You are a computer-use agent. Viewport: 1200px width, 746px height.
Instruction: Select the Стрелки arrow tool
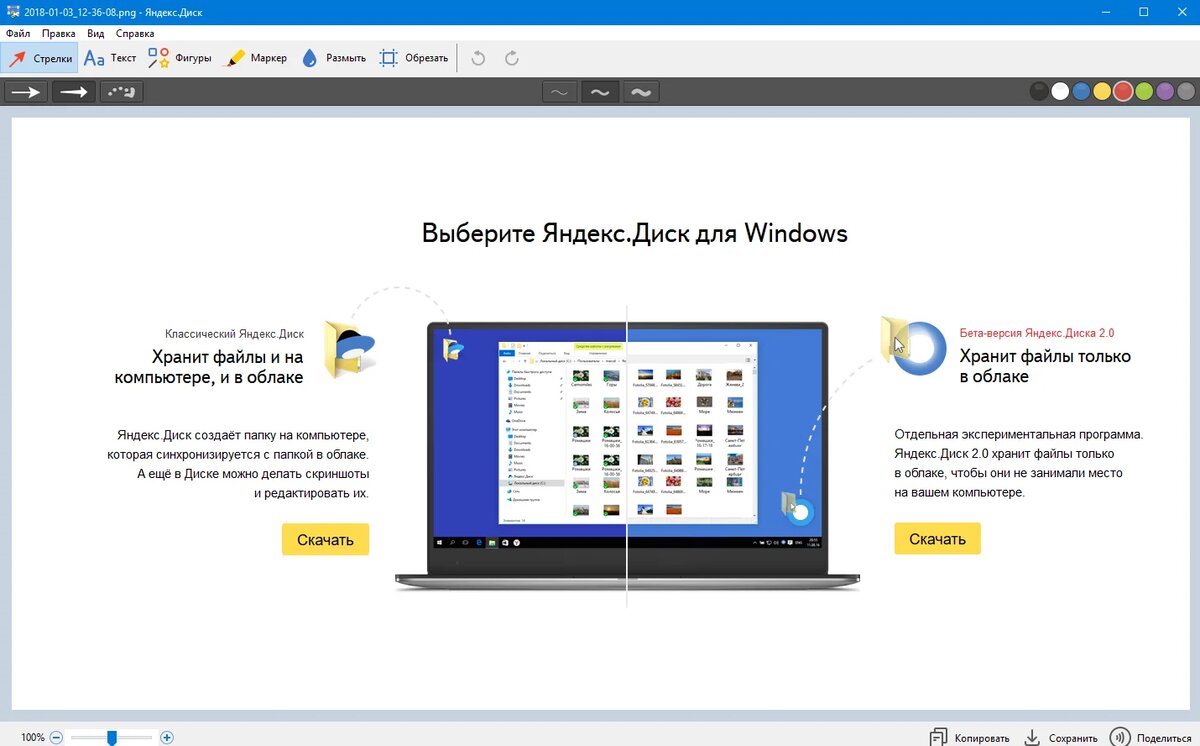(x=40, y=58)
